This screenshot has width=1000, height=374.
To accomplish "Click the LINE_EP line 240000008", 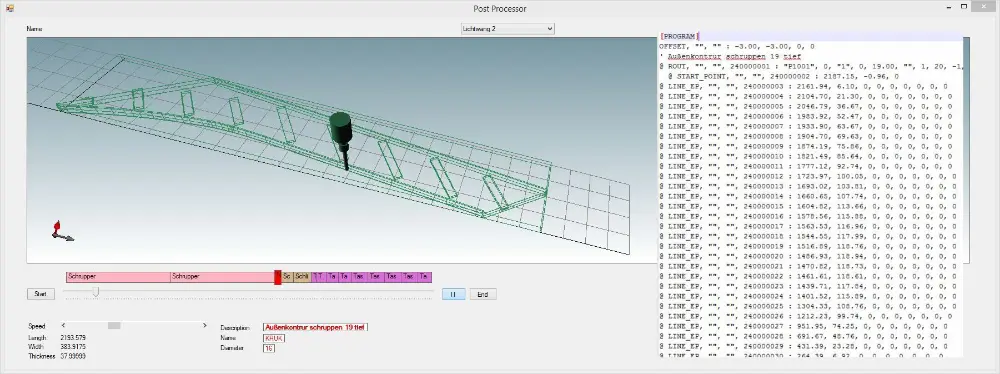I will pyautogui.click(x=806, y=136).
